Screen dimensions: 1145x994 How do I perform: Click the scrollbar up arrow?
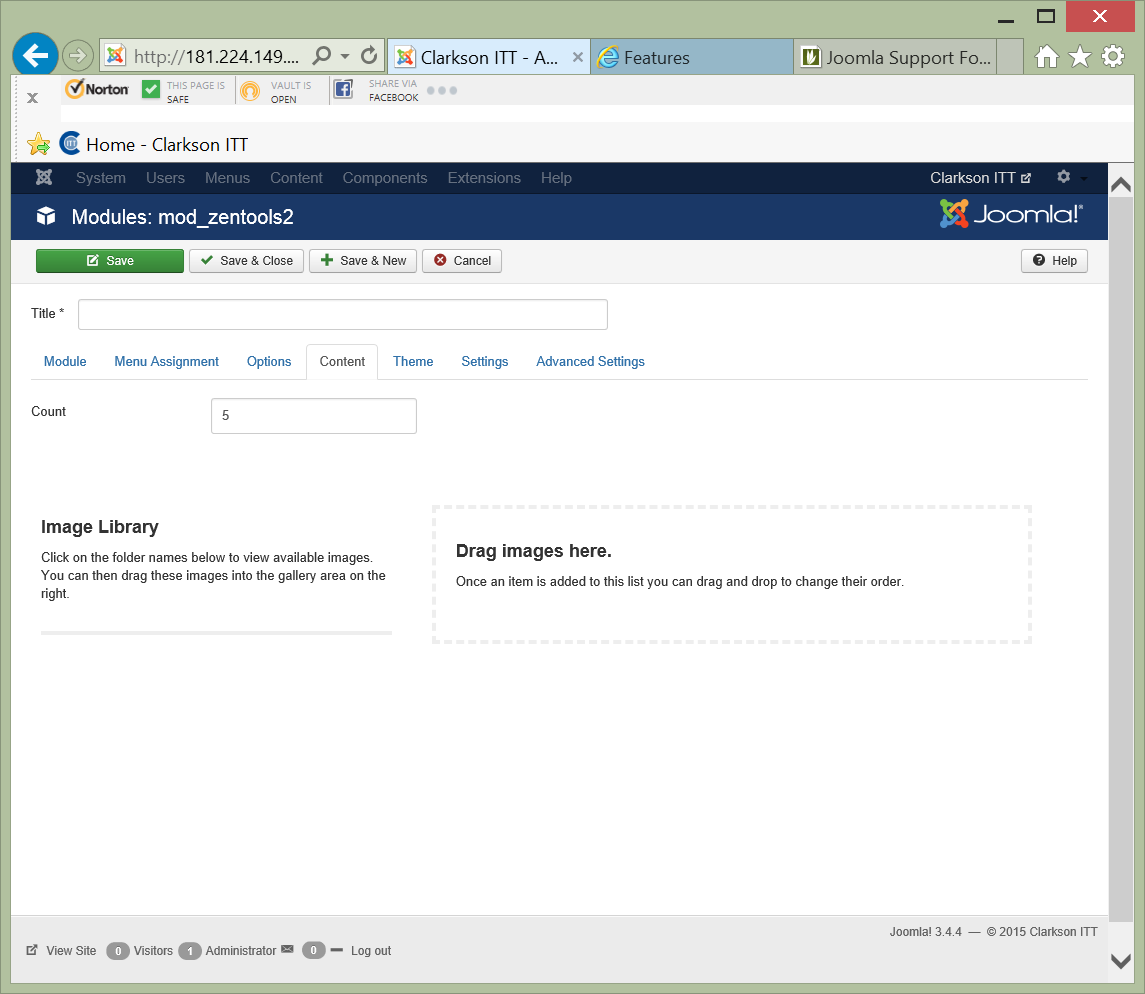[1121, 185]
